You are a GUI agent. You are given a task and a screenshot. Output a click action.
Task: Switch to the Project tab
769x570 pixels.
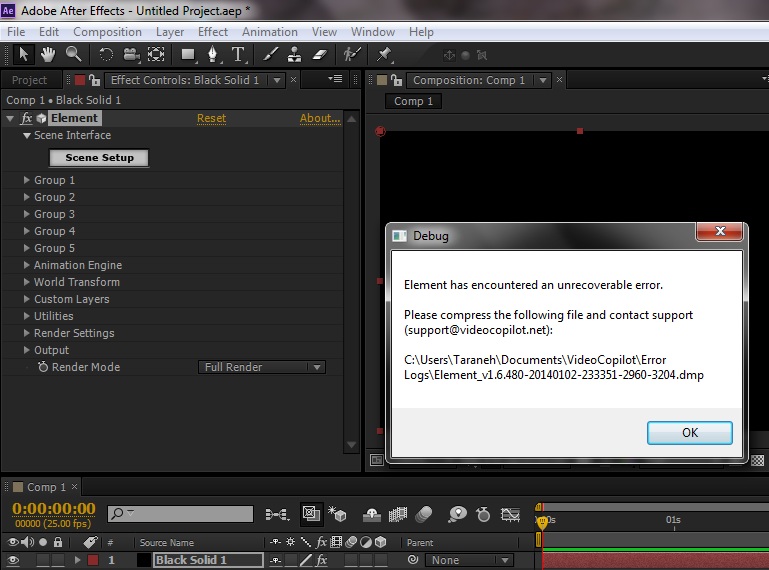click(x=29, y=80)
